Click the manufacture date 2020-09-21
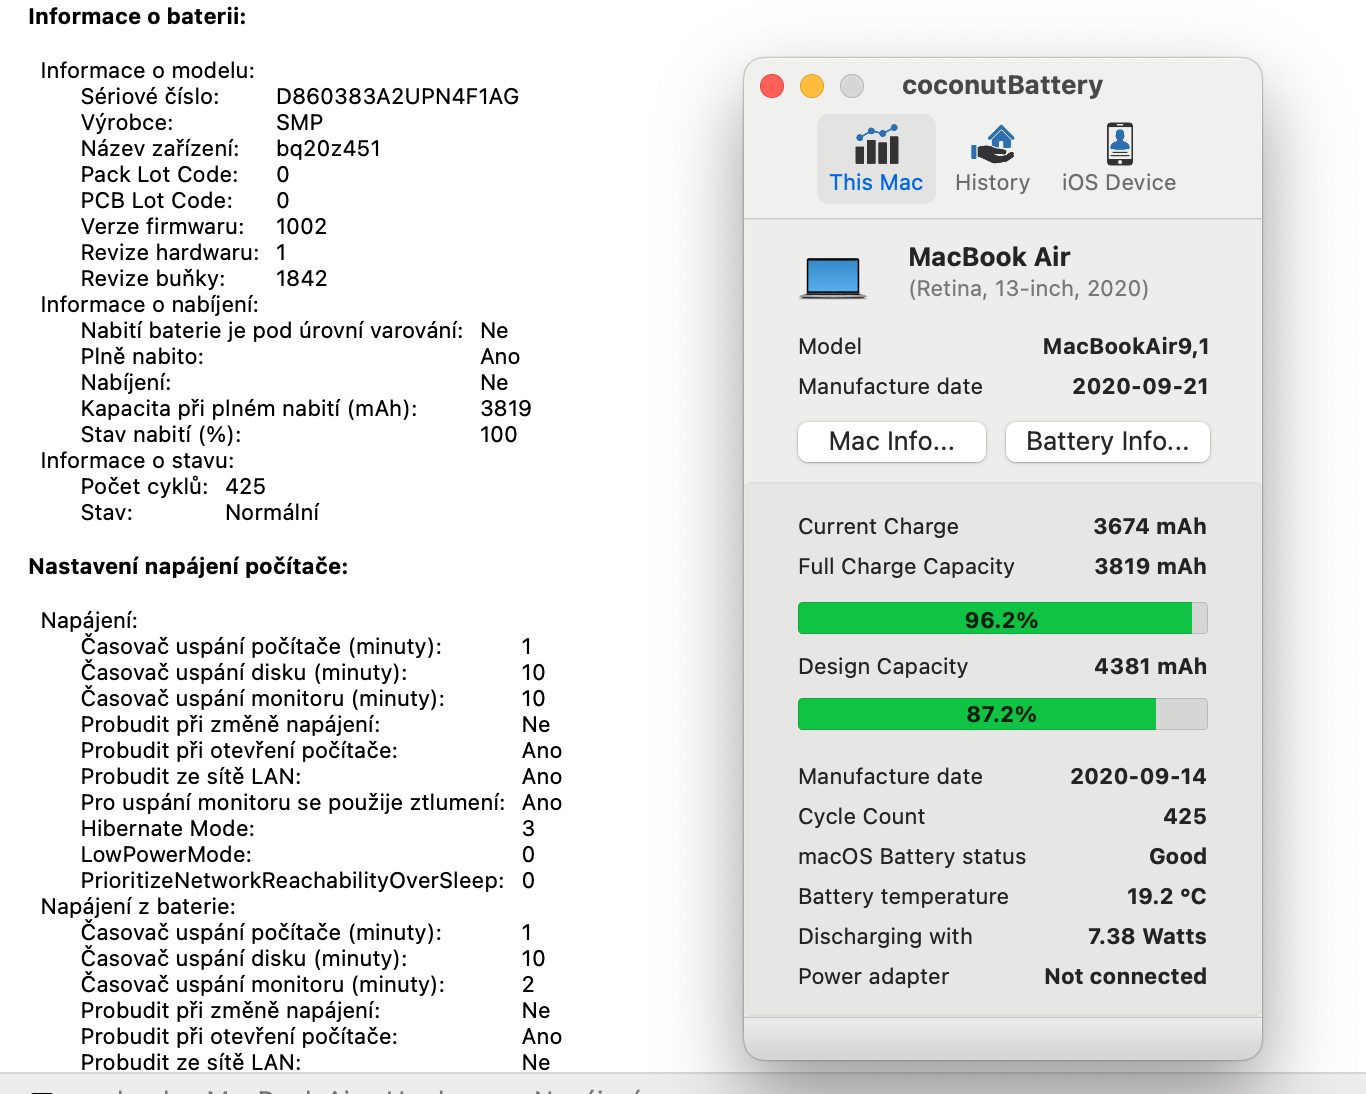Screen dimensions: 1366x1094 click(x=1140, y=387)
